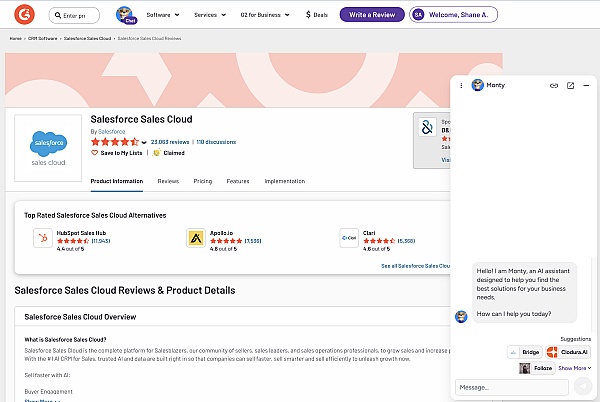Expand the star rating breakdown chevron
The image size is (600, 402).
[144, 142]
